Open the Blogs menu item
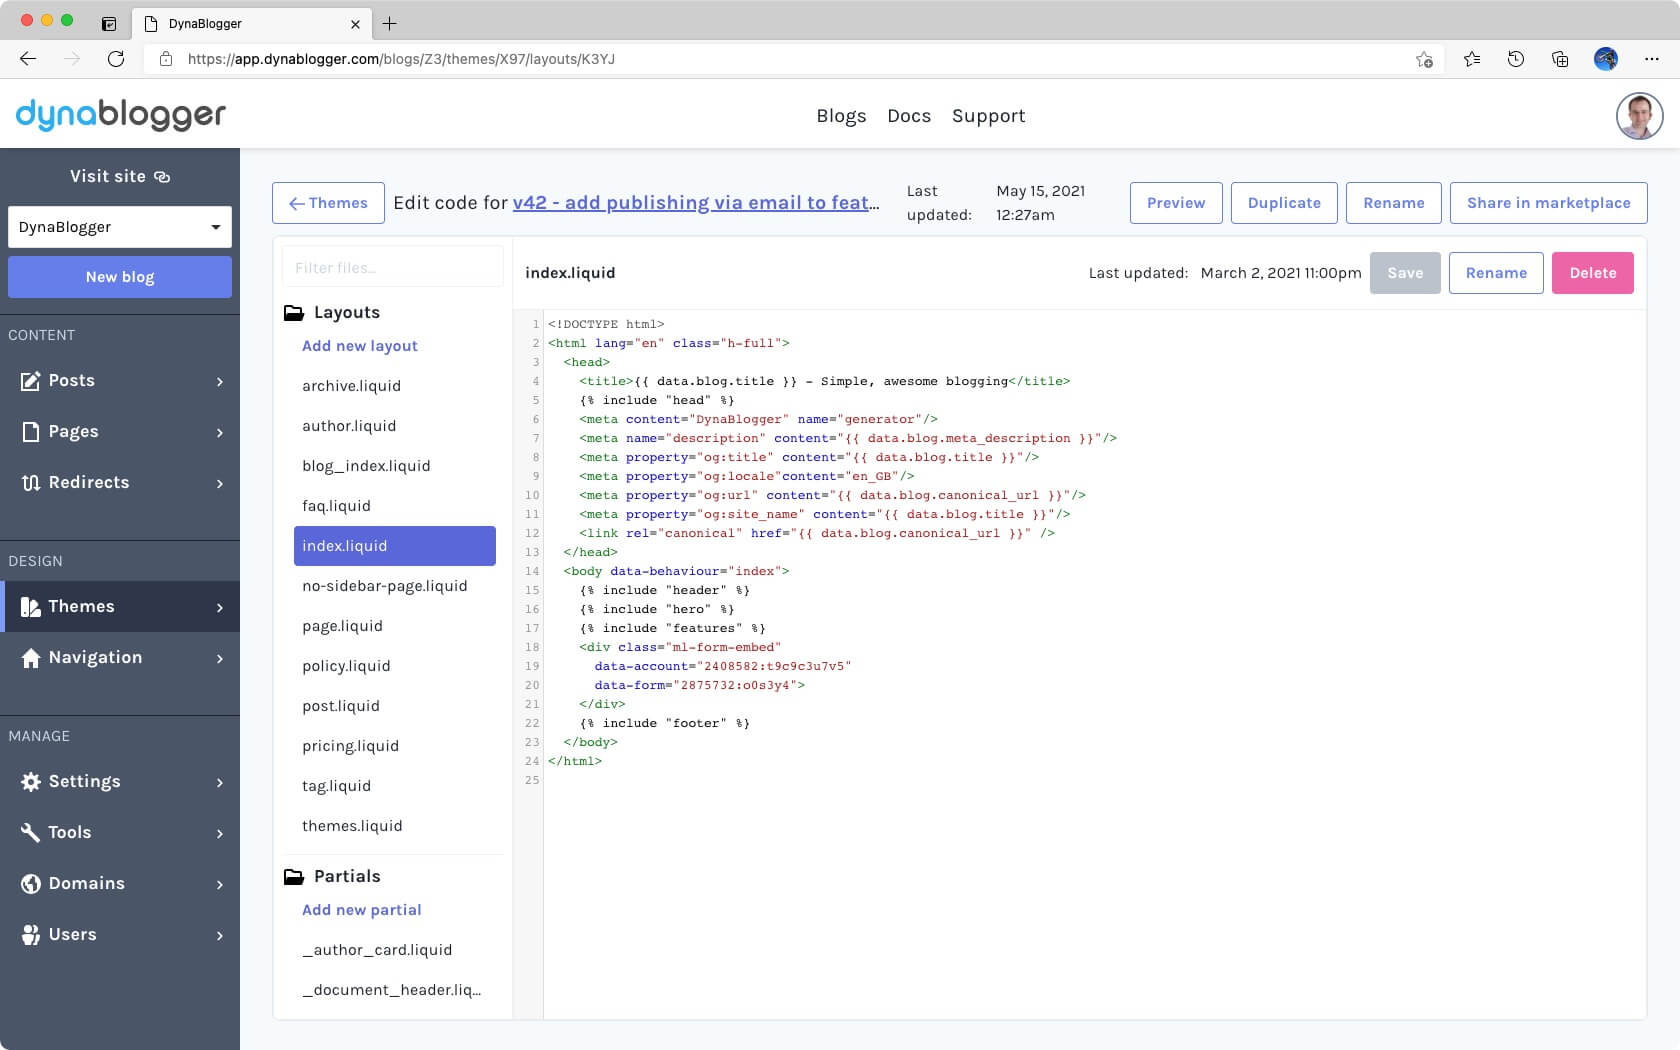This screenshot has height=1050, width=1680. click(841, 116)
